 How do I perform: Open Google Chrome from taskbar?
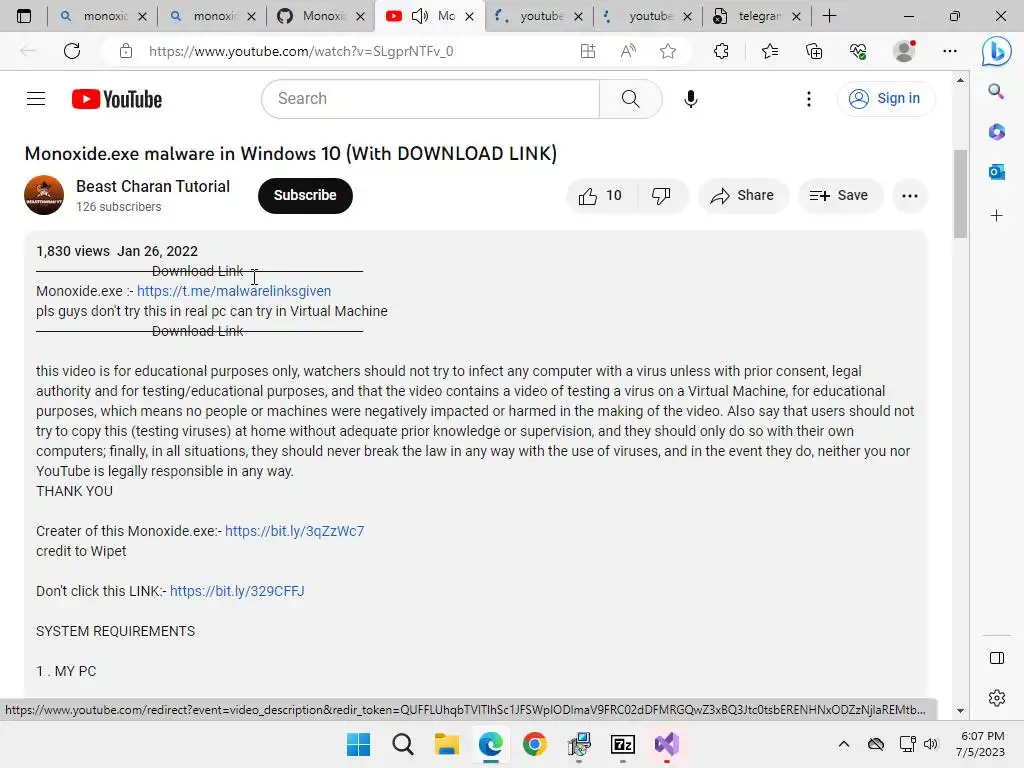pyautogui.click(x=534, y=744)
